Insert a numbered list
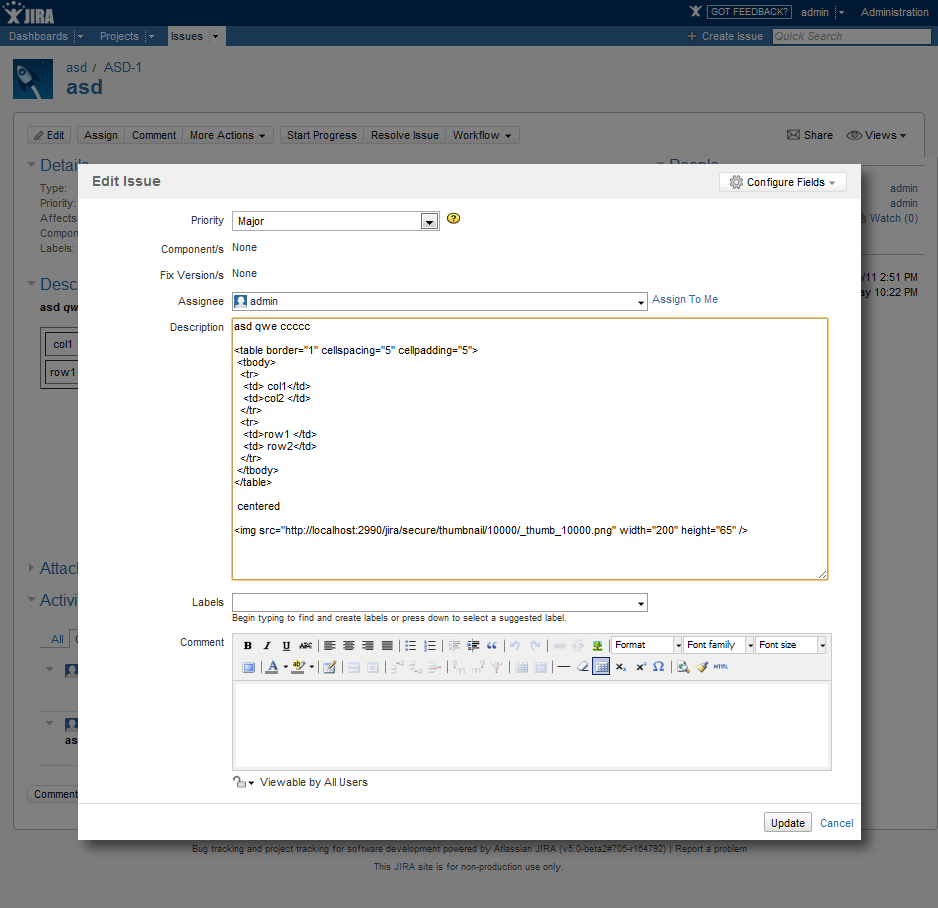The image size is (938, 908). click(430, 646)
